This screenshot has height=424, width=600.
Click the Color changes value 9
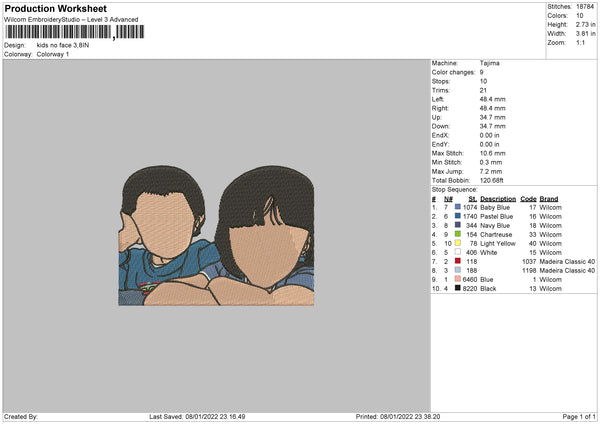(481, 72)
